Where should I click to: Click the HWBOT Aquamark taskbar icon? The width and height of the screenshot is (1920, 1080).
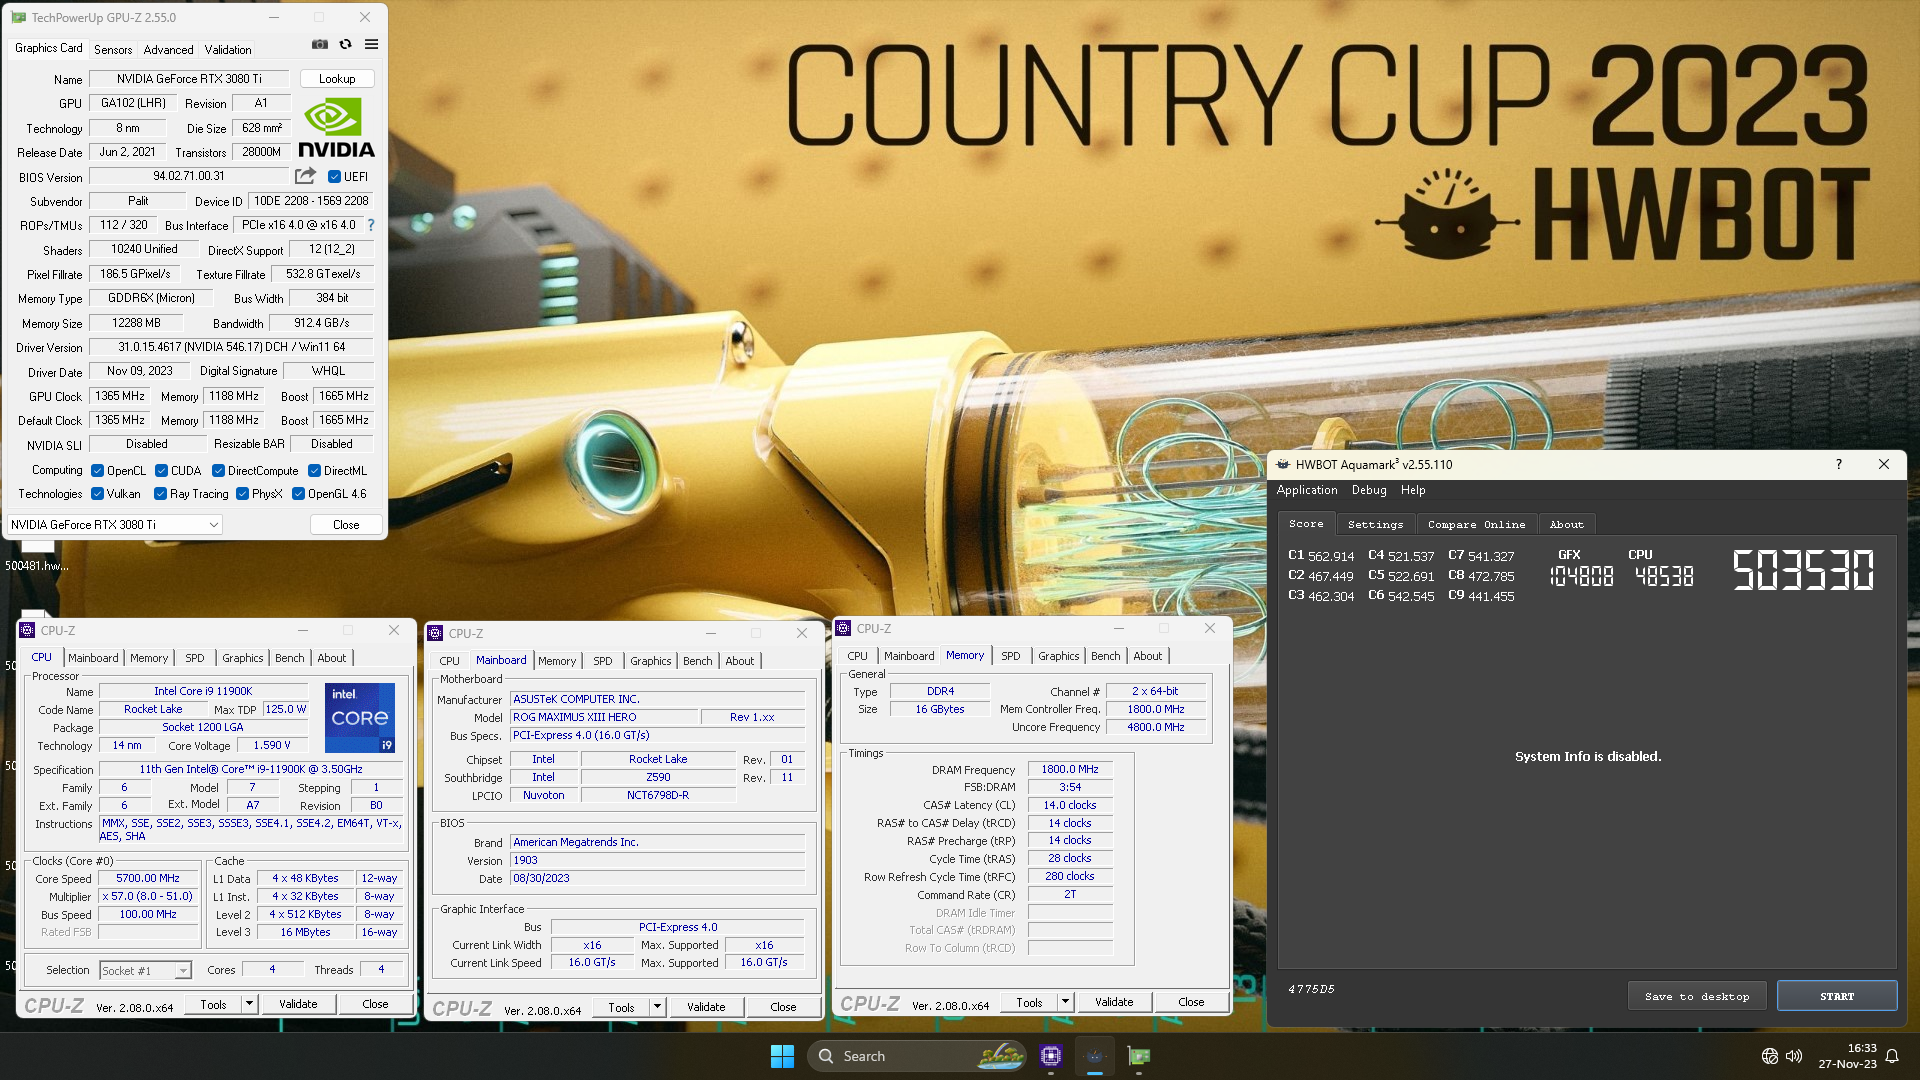[x=1095, y=1056]
